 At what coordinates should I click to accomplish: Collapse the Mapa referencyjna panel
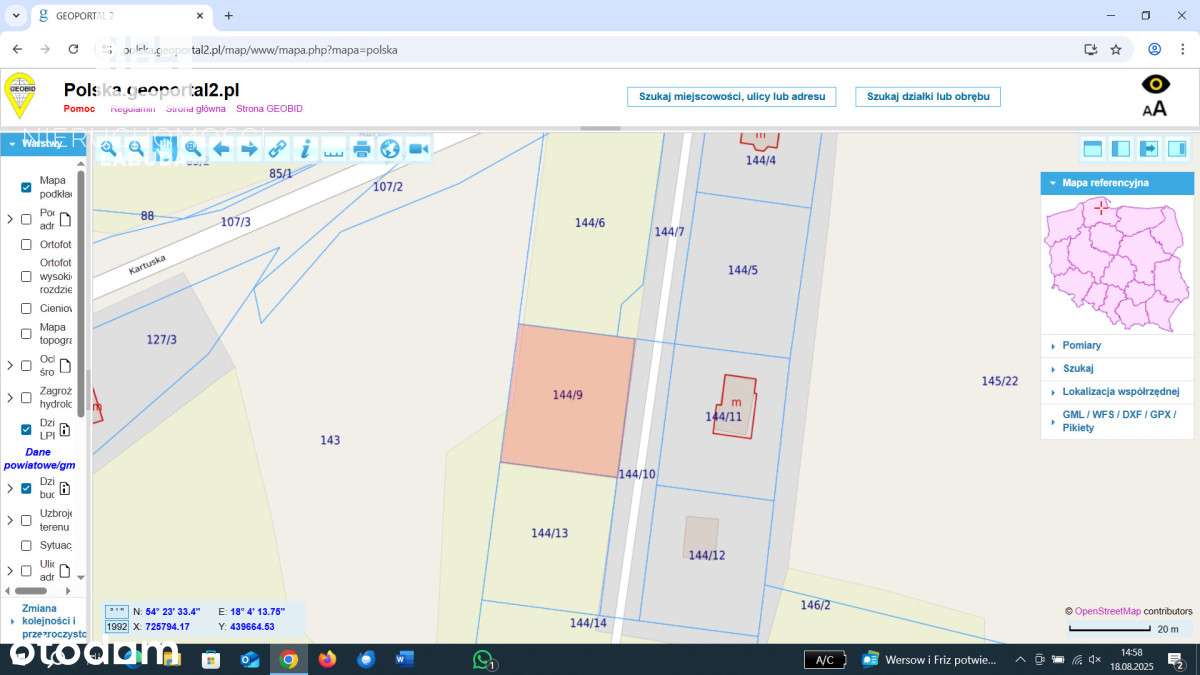1117,183
